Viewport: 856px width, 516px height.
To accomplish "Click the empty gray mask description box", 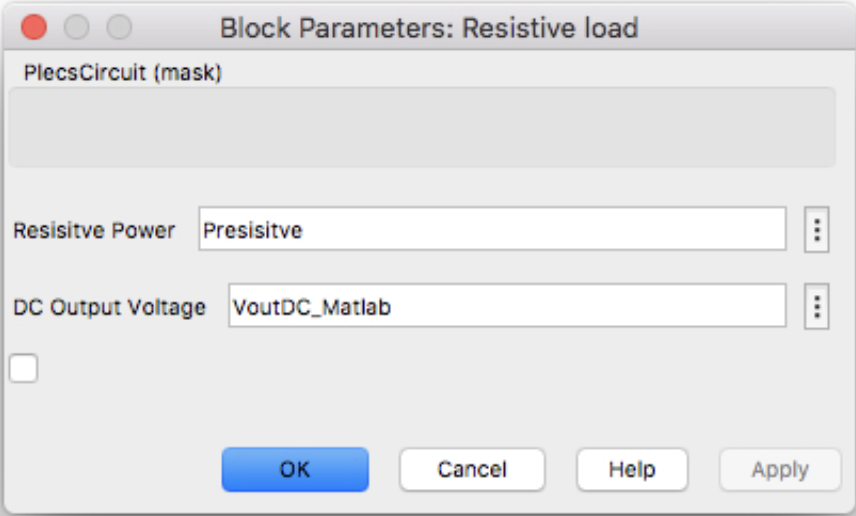I will [422, 127].
